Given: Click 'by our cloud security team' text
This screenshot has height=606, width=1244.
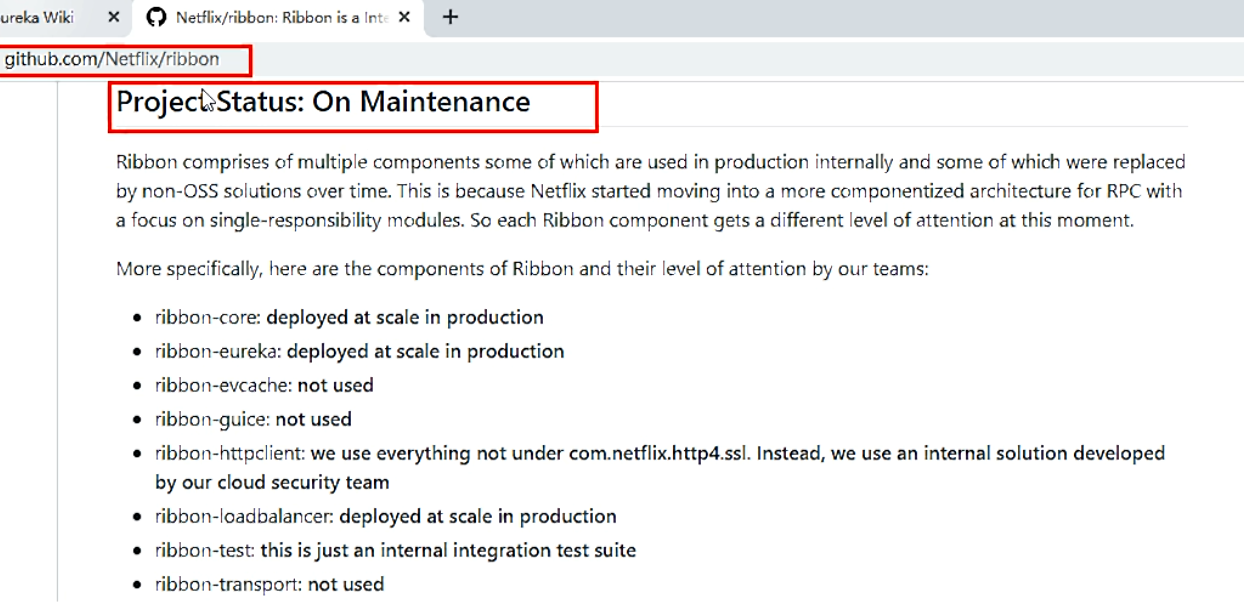Looking at the screenshot, I should tap(272, 482).
